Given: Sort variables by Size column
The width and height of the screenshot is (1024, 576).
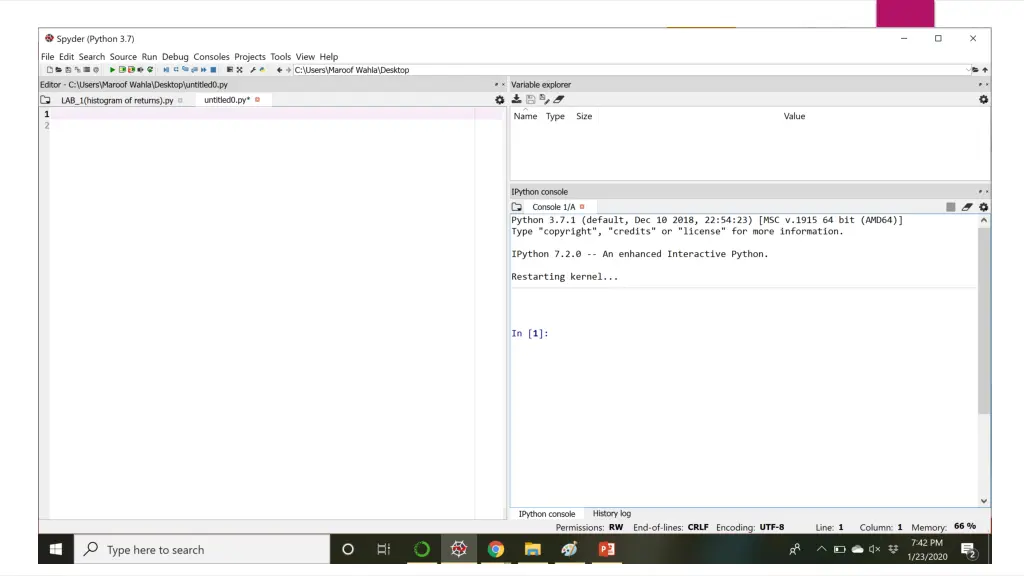Looking at the screenshot, I should [584, 116].
